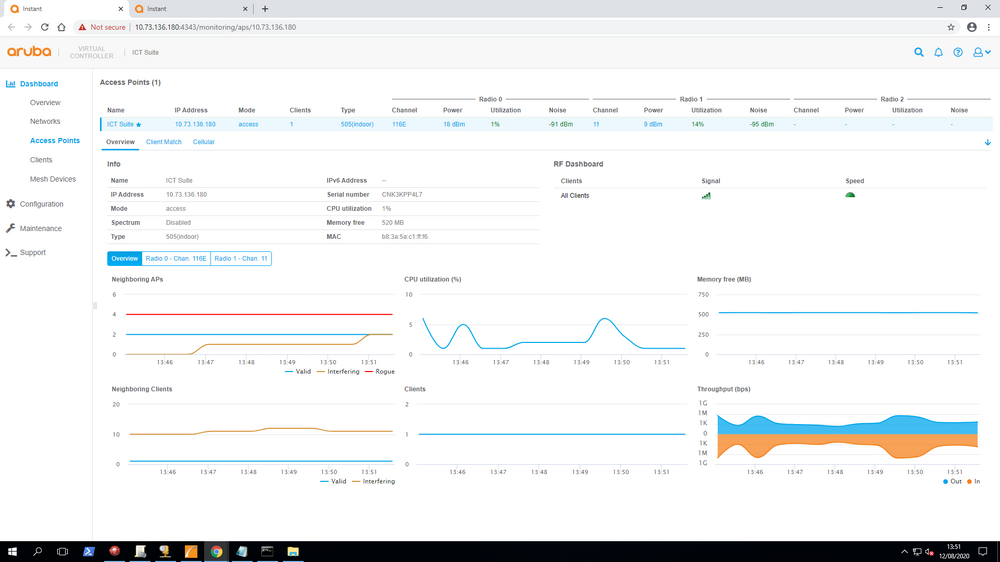This screenshot has width=1000, height=562.
Task: Open the ICT Suite access point link
Action: (x=120, y=124)
